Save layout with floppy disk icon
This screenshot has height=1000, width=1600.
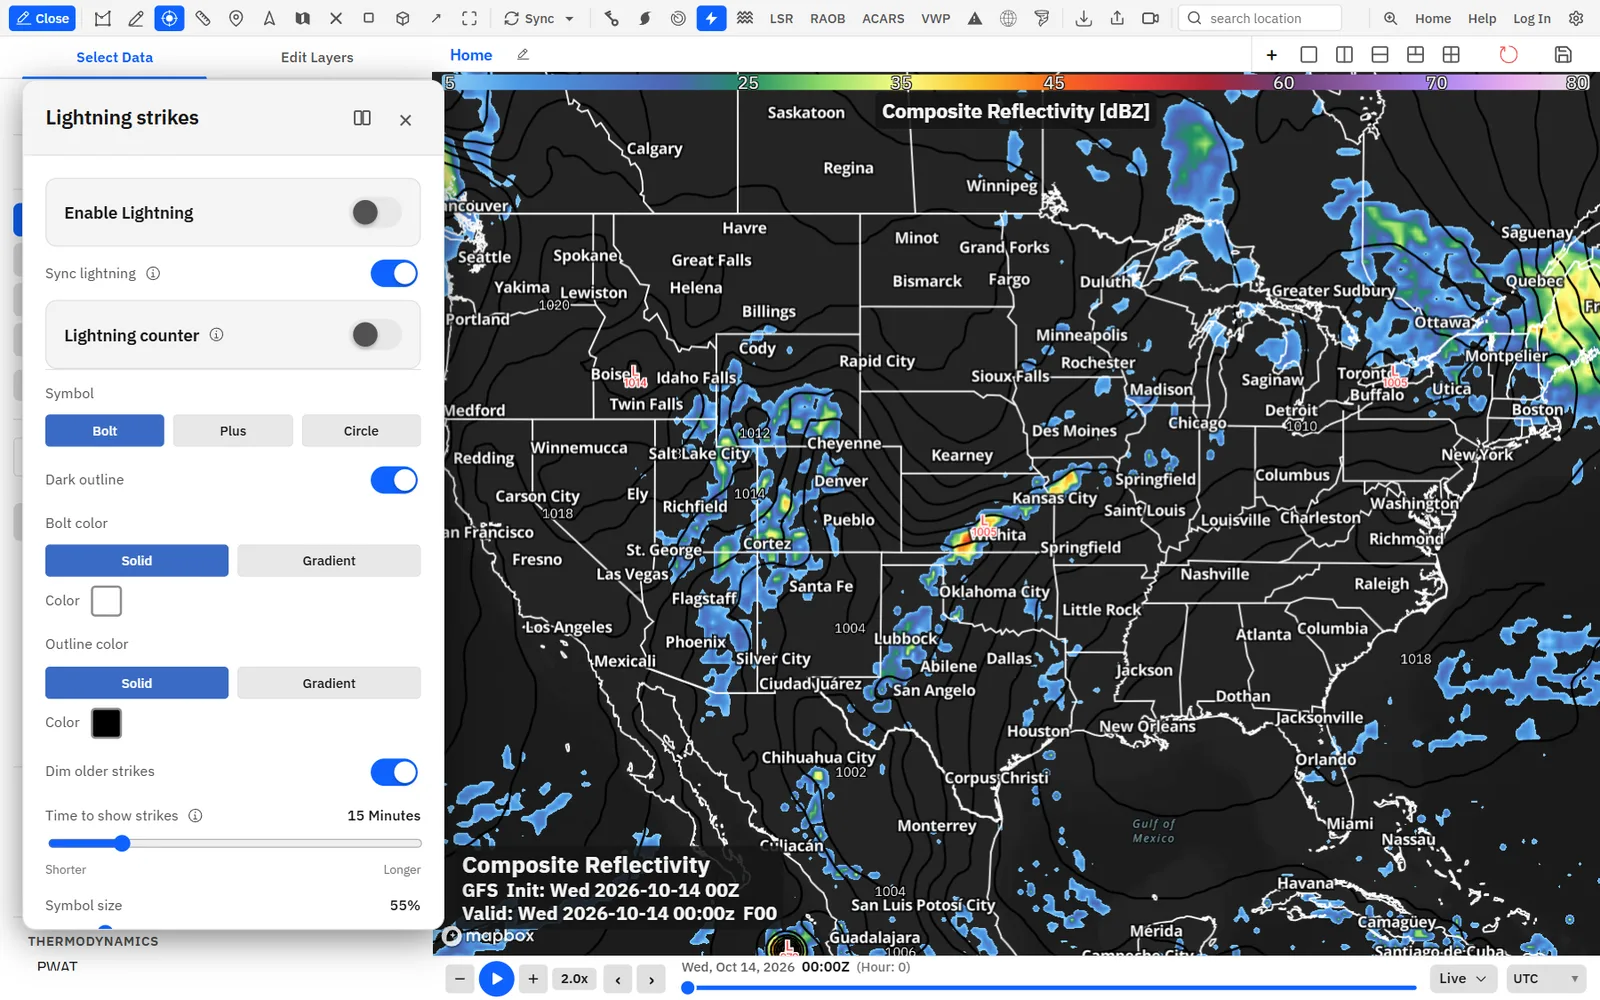tap(1563, 55)
